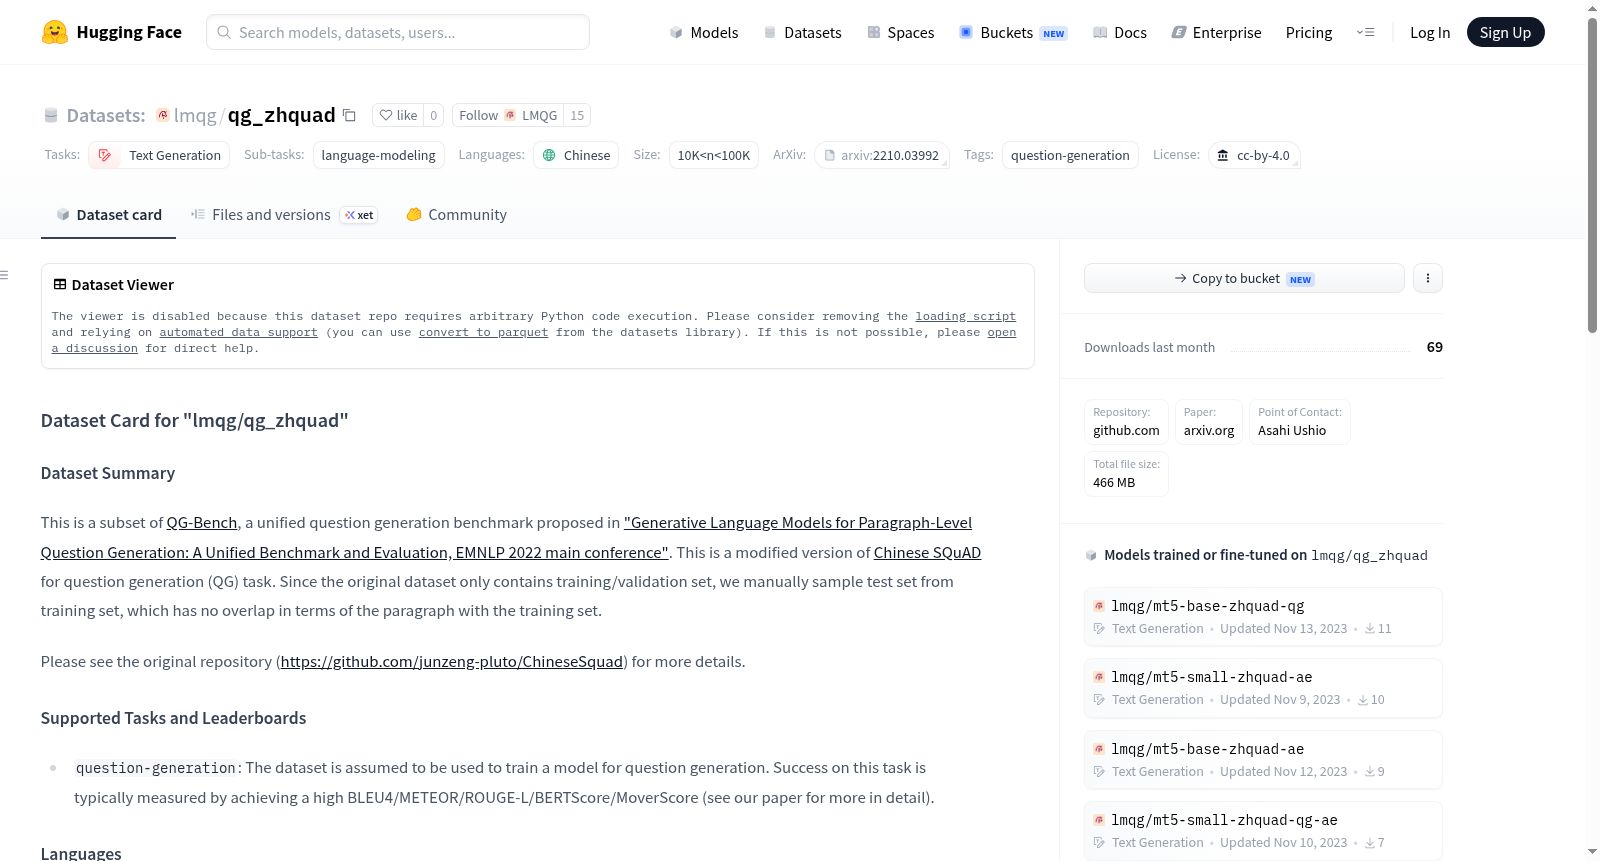Click the downloads last month value 69
The image size is (1600, 861).
tap(1435, 347)
